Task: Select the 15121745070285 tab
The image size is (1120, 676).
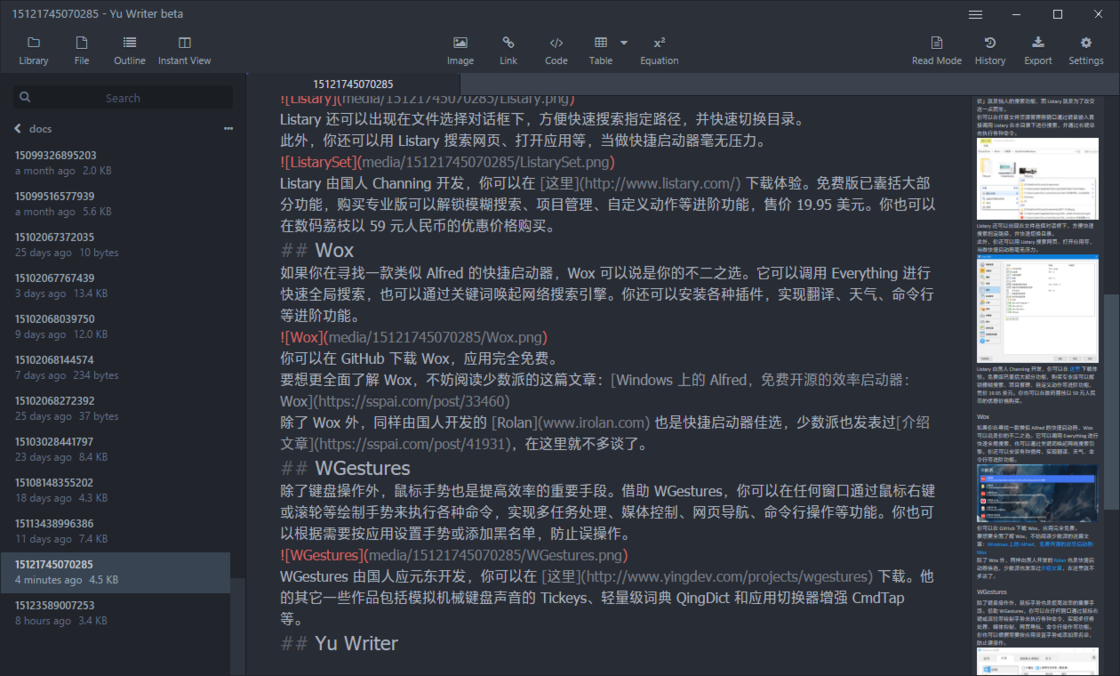Action: tap(353, 84)
